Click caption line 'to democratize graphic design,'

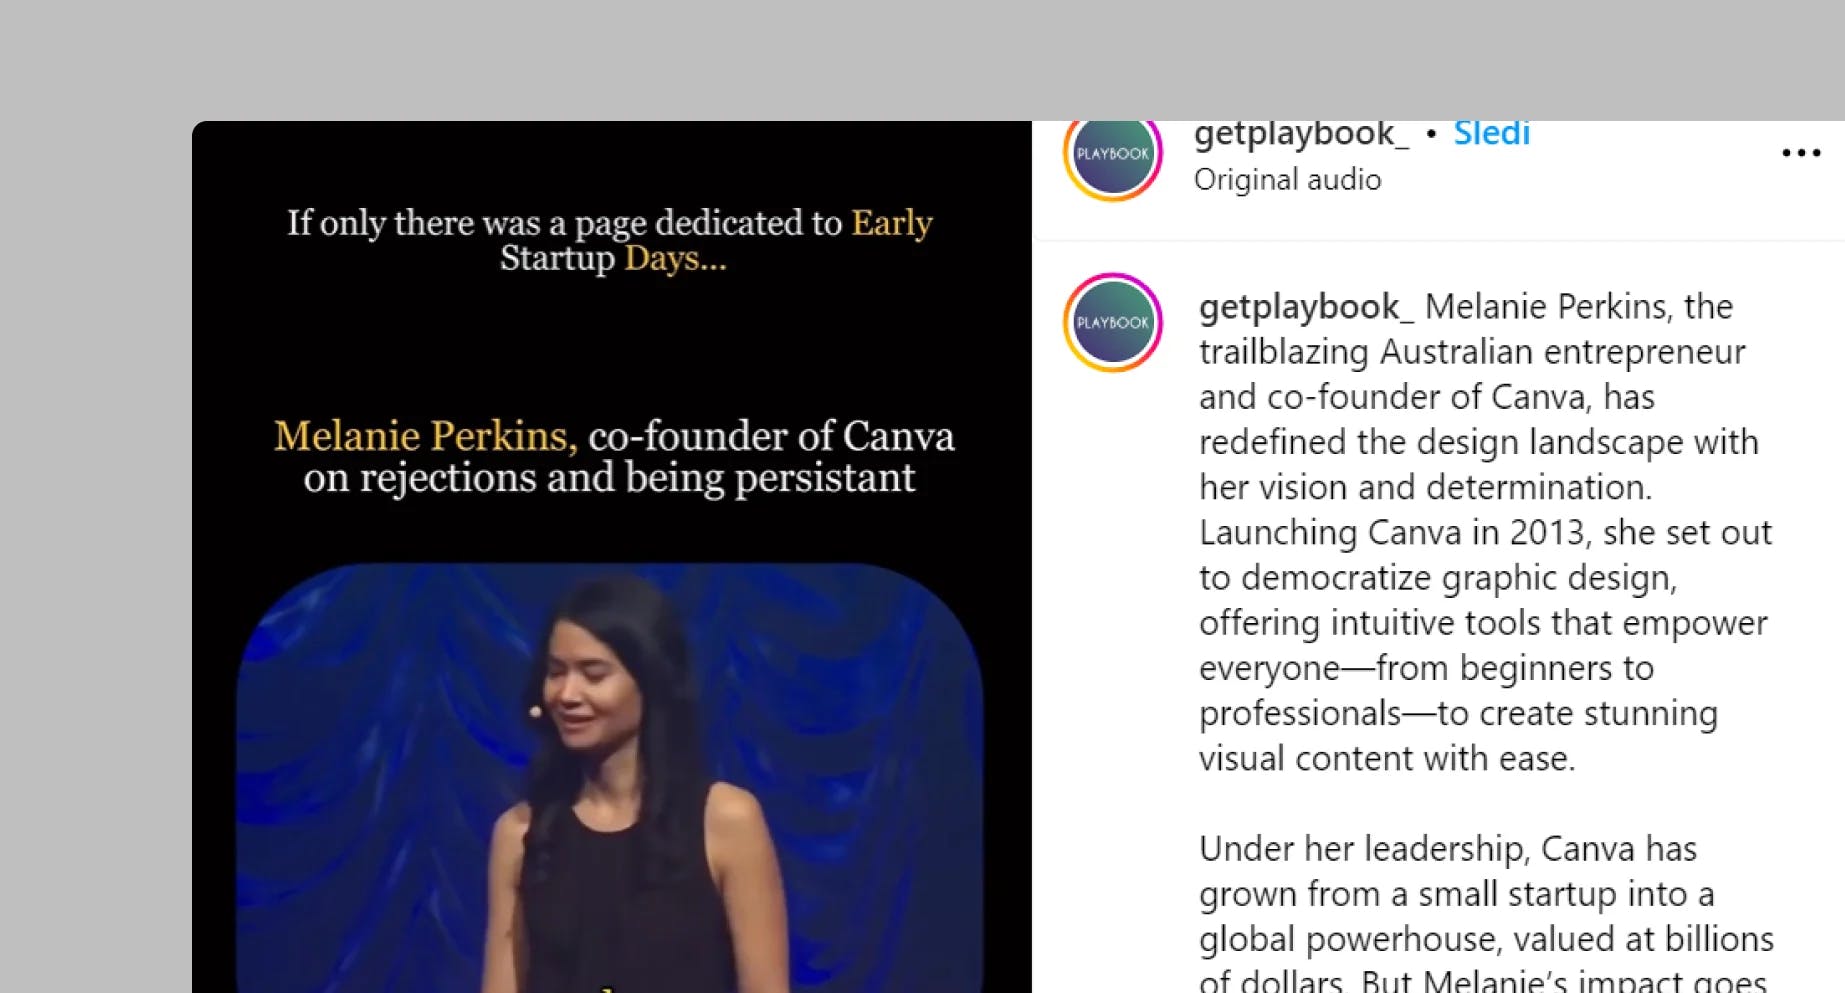(x=1438, y=578)
